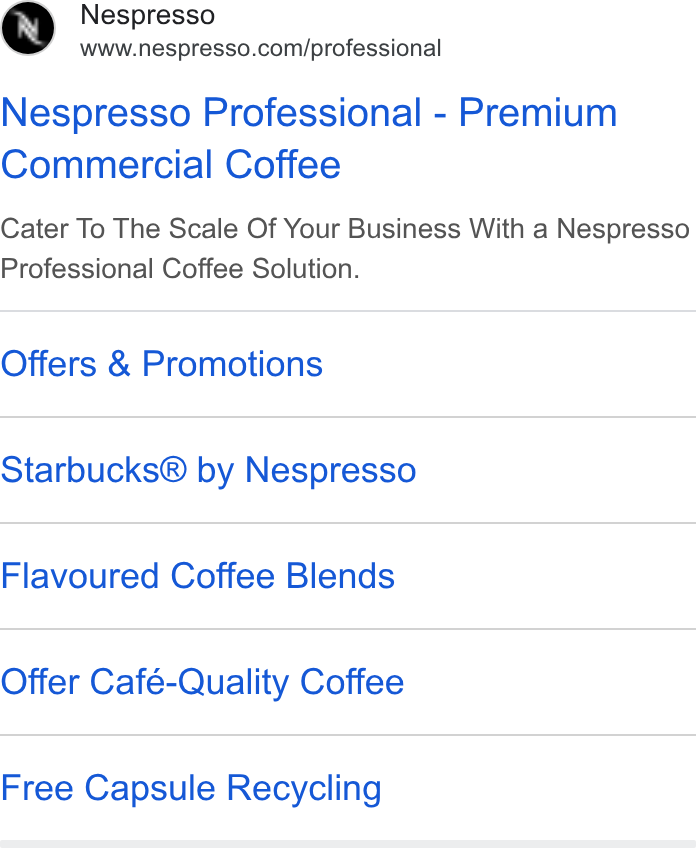Screen dimensions: 696x848
Task: Click the Nespresso site name text
Action: [148, 15]
